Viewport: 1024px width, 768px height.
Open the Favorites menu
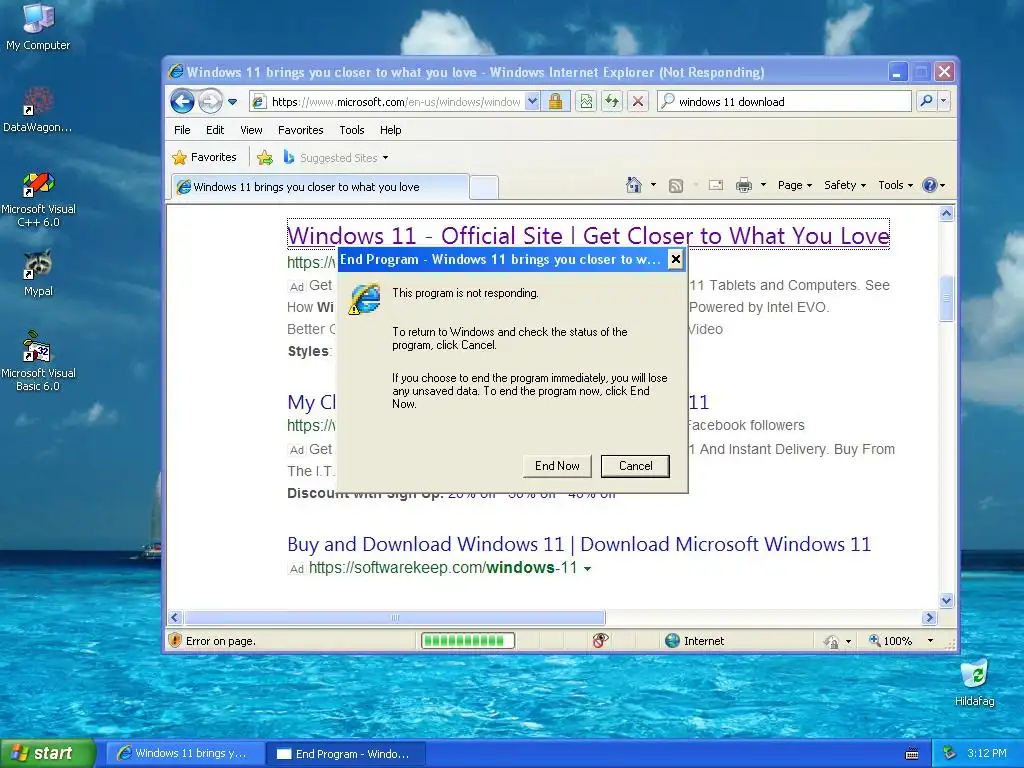tap(300, 130)
